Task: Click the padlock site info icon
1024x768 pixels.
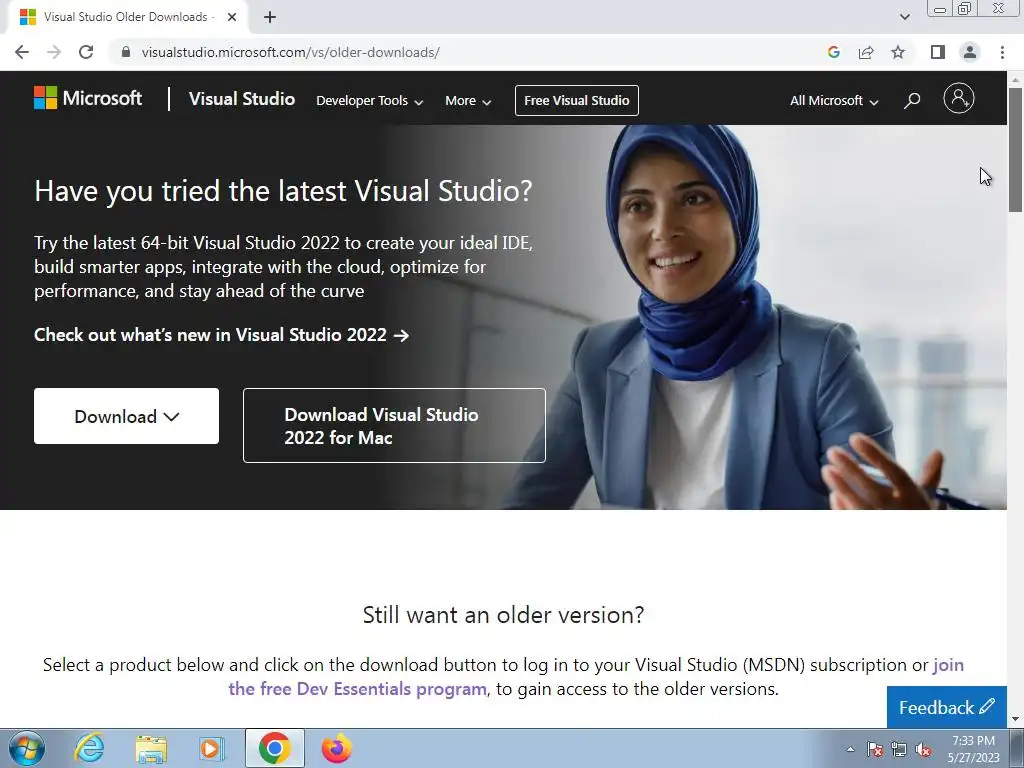Action: click(126, 52)
